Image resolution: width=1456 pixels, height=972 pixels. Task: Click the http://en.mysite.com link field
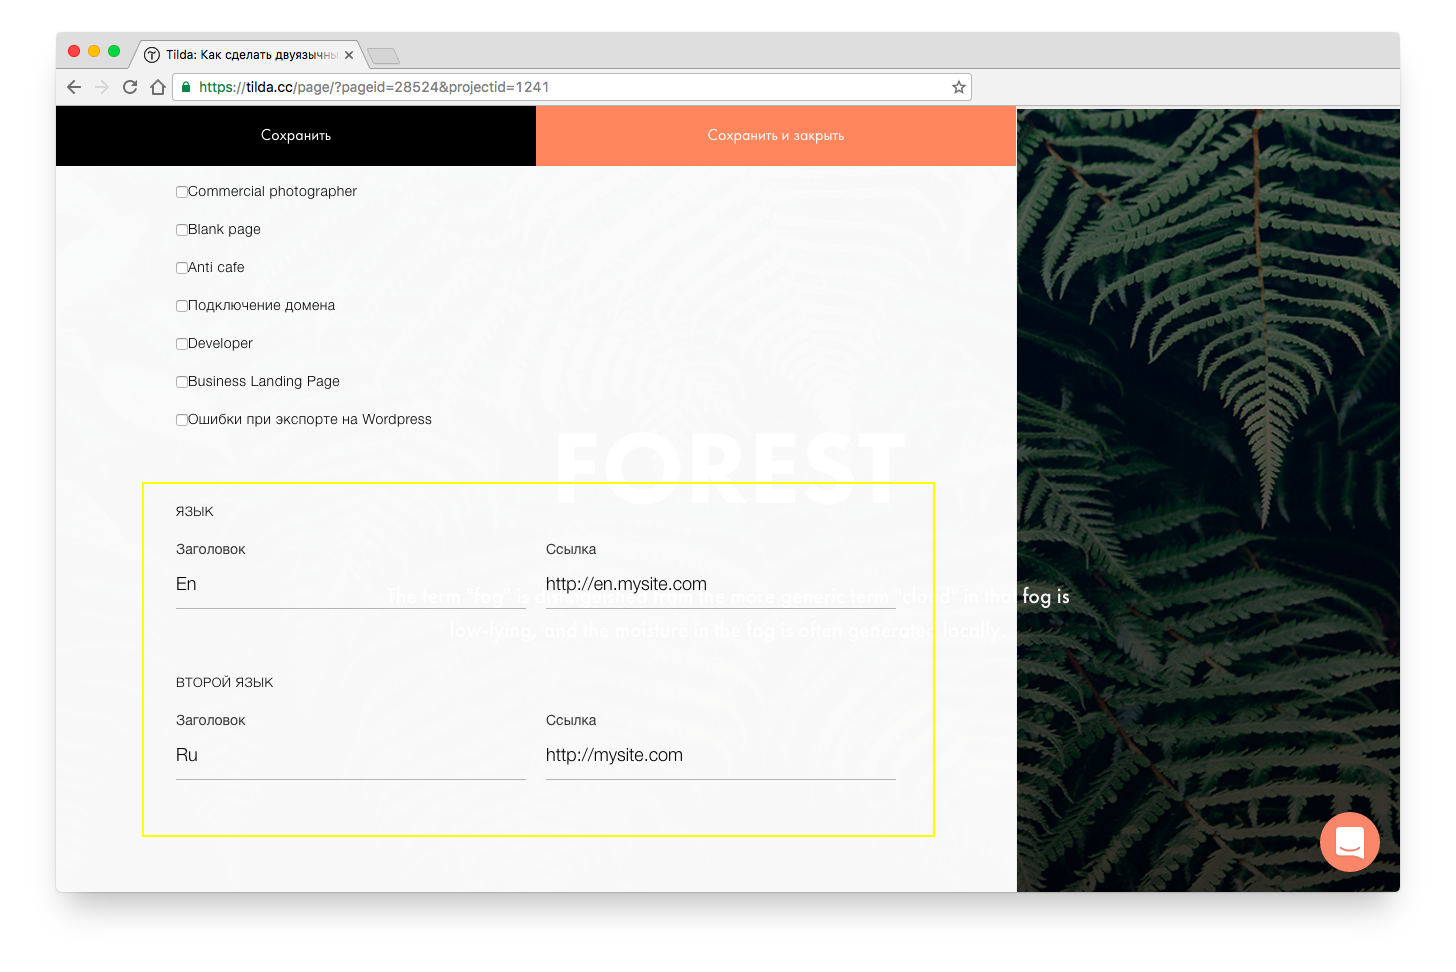coord(721,585)
